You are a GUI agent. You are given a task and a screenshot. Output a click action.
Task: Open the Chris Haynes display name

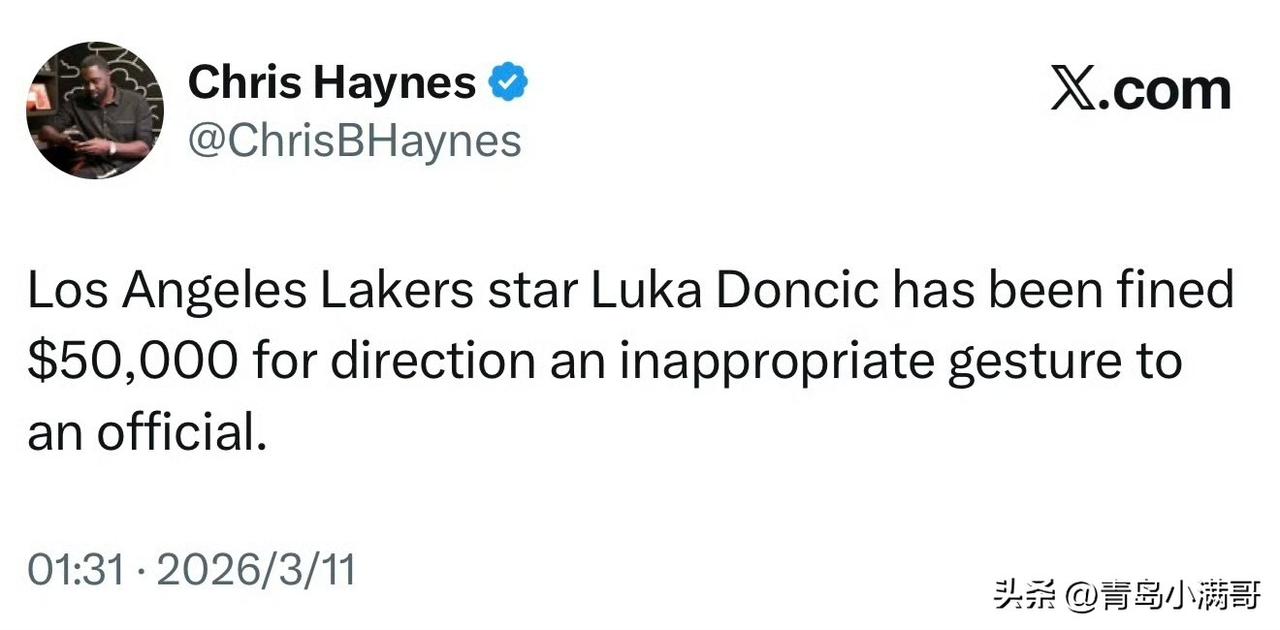pos(331,82)
